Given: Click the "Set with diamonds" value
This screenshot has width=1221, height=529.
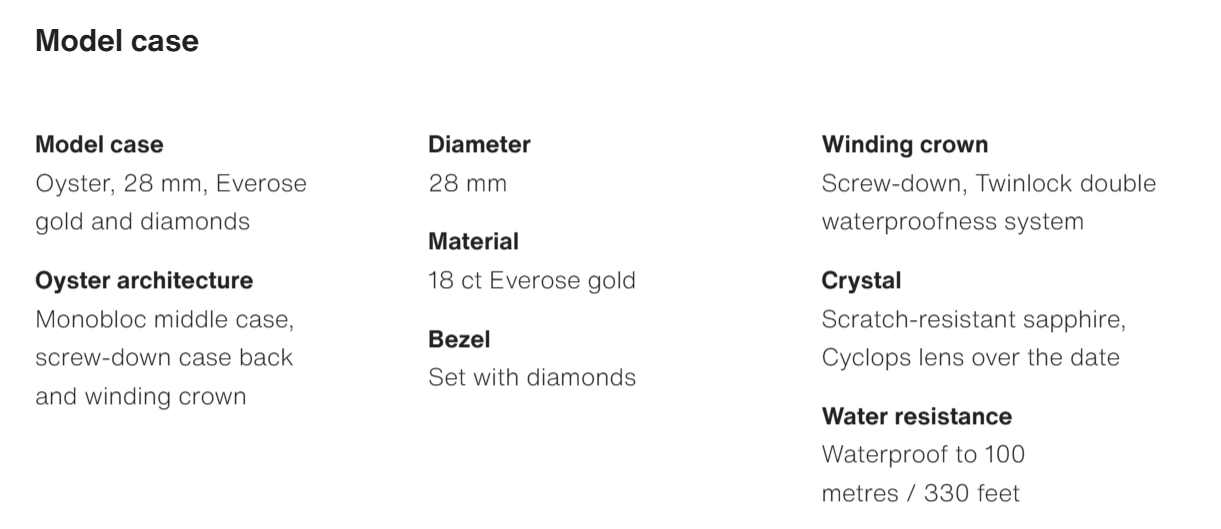Looking at the screenshot, I should click(x=532, y=378).
